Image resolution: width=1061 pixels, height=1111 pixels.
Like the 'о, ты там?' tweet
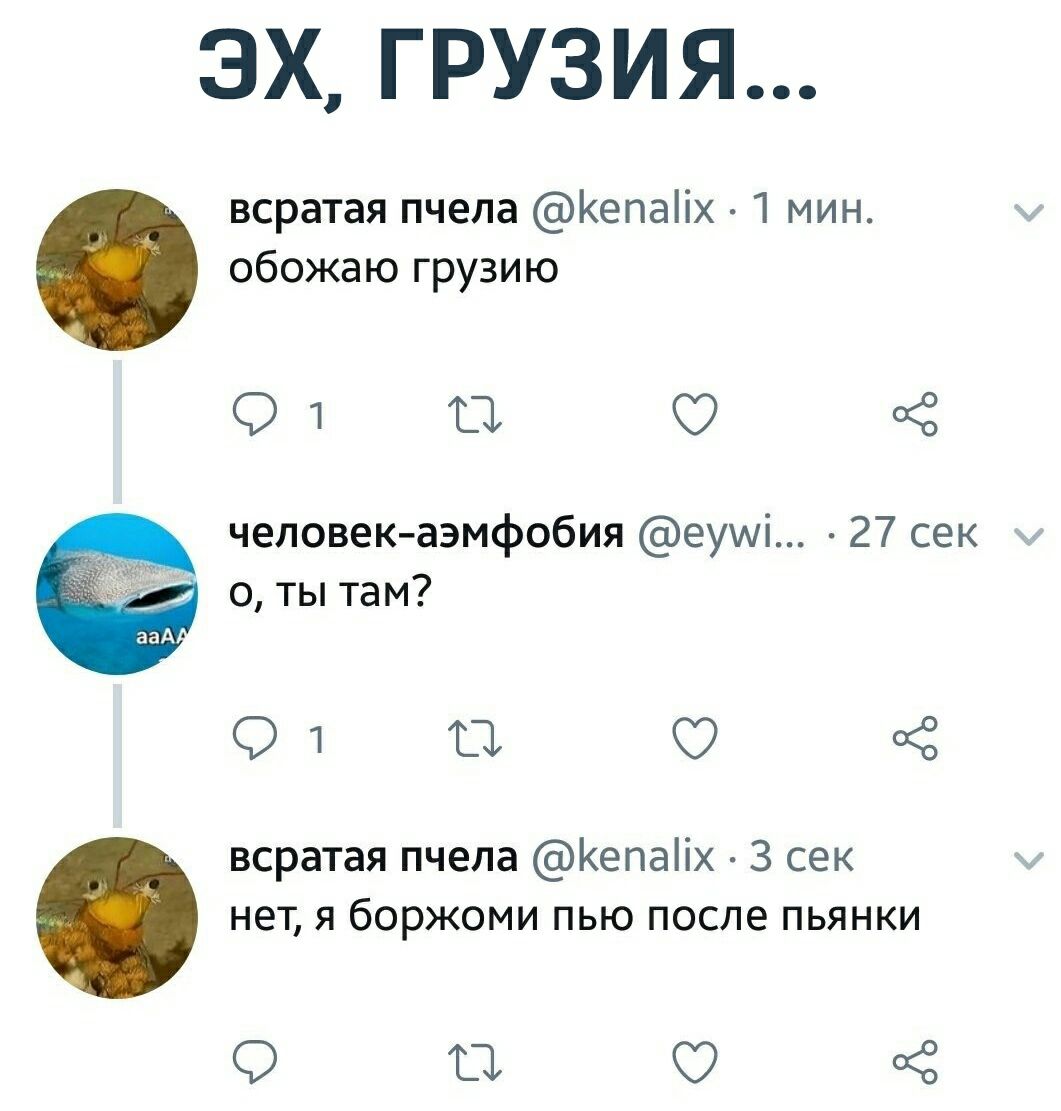[x=695, y=738]
